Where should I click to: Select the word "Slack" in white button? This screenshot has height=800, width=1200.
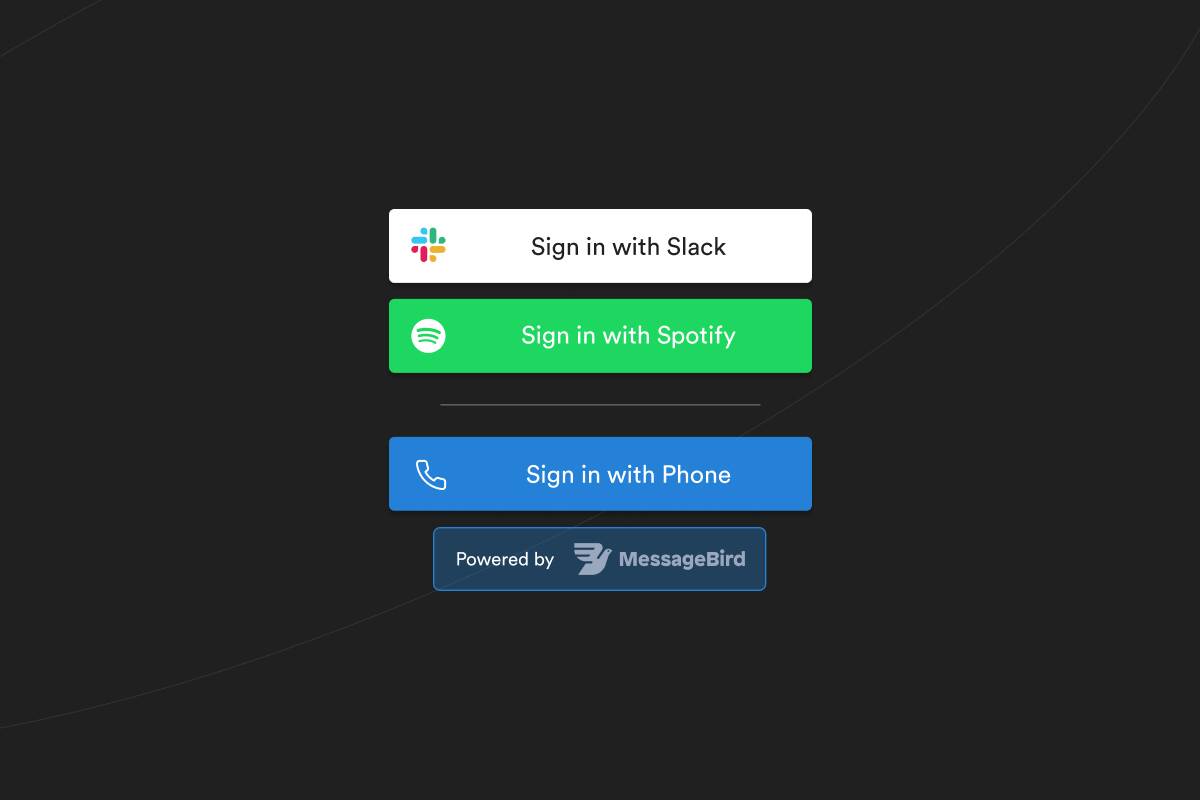coord(696,246)
